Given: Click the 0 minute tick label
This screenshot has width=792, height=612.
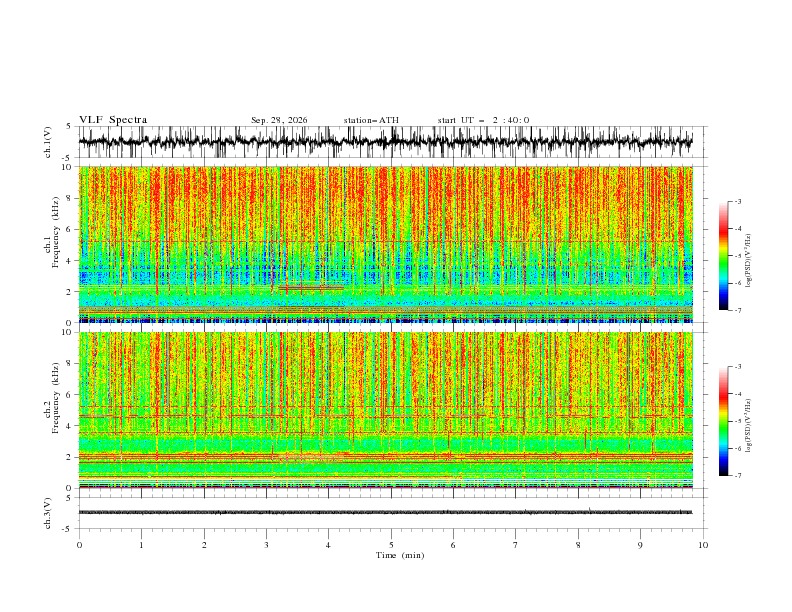Looking at the screenshot, I should [79, 545].
